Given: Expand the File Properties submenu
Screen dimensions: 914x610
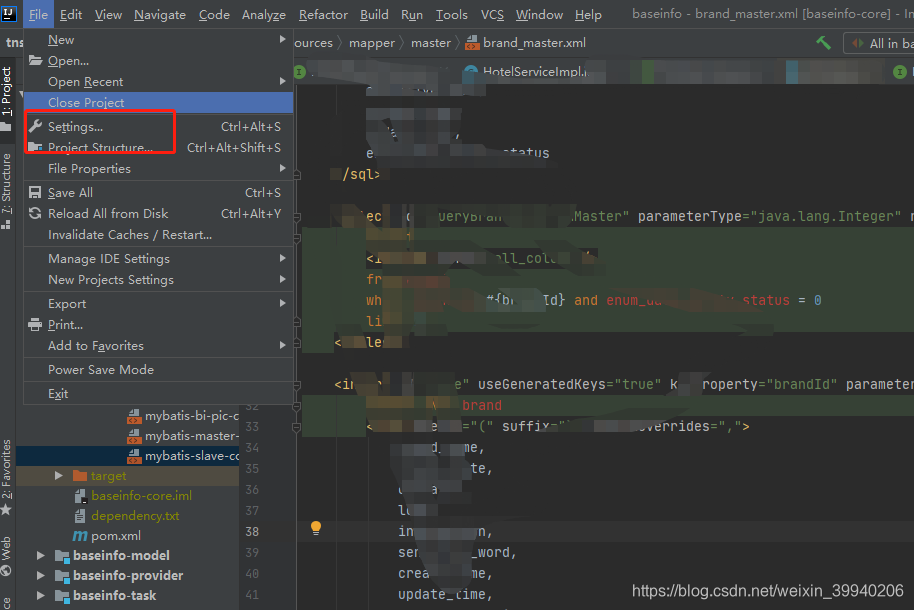Looking at the screenshot, I should coord(158,169).
